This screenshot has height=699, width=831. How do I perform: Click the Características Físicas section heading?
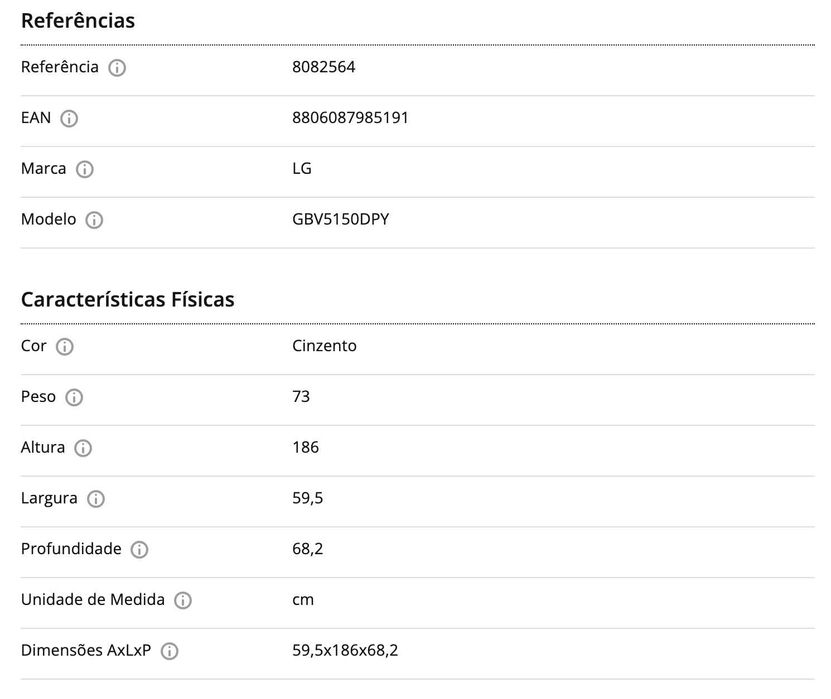[127, 299]
